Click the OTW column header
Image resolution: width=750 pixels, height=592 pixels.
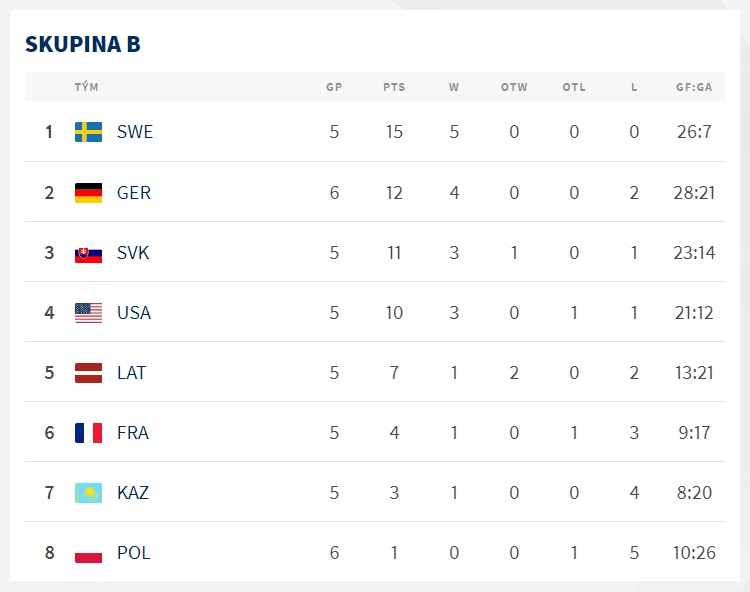[514, 87]
